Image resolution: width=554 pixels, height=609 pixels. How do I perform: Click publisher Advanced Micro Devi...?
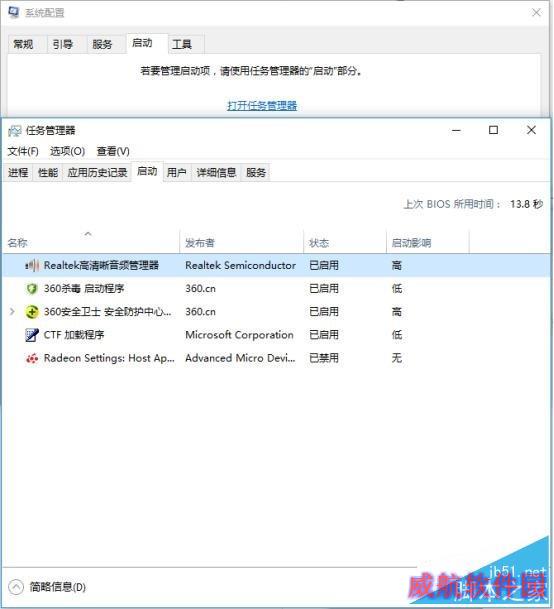click(240, 358)
